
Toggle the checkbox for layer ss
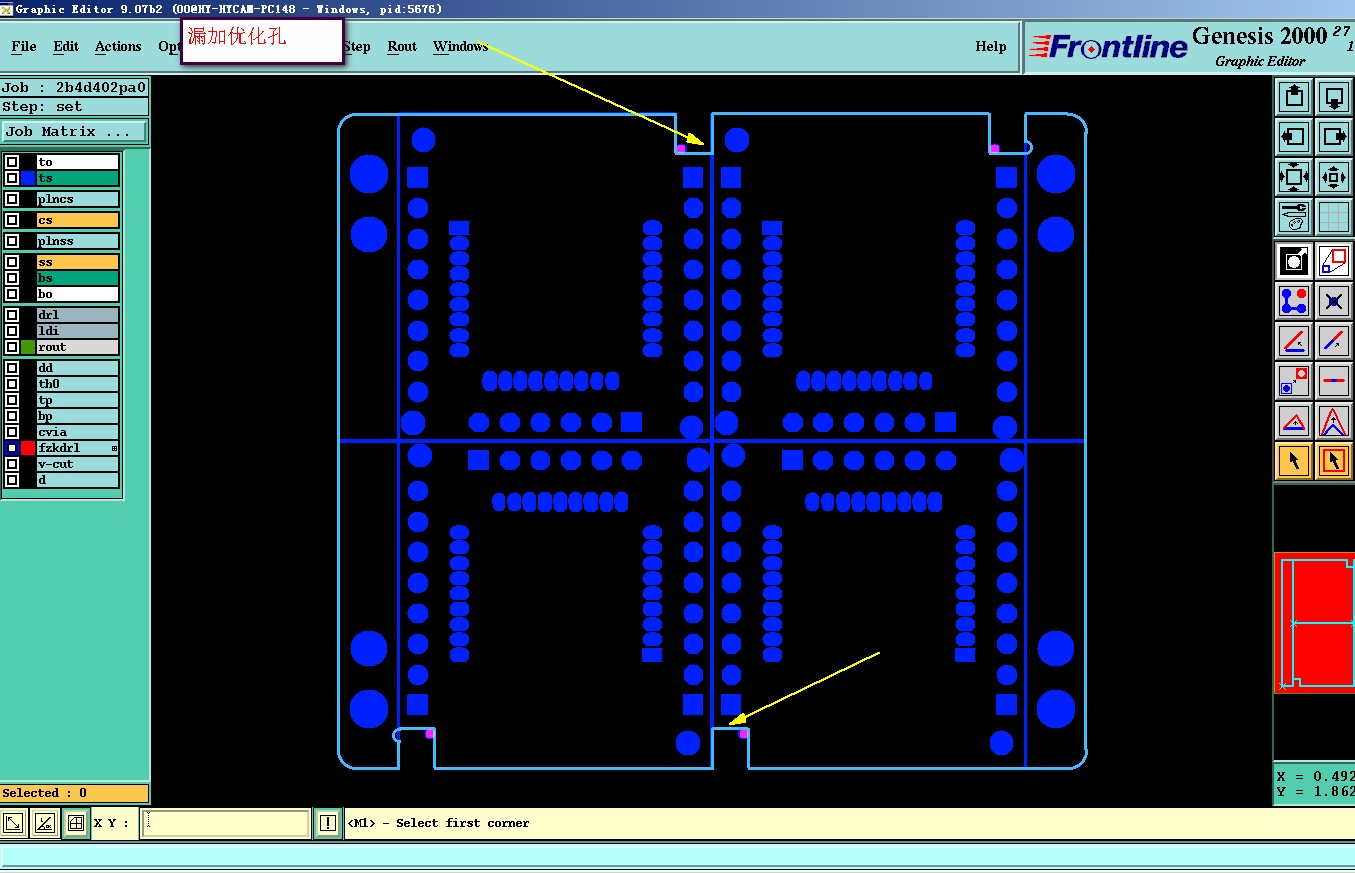coord(12,262)
